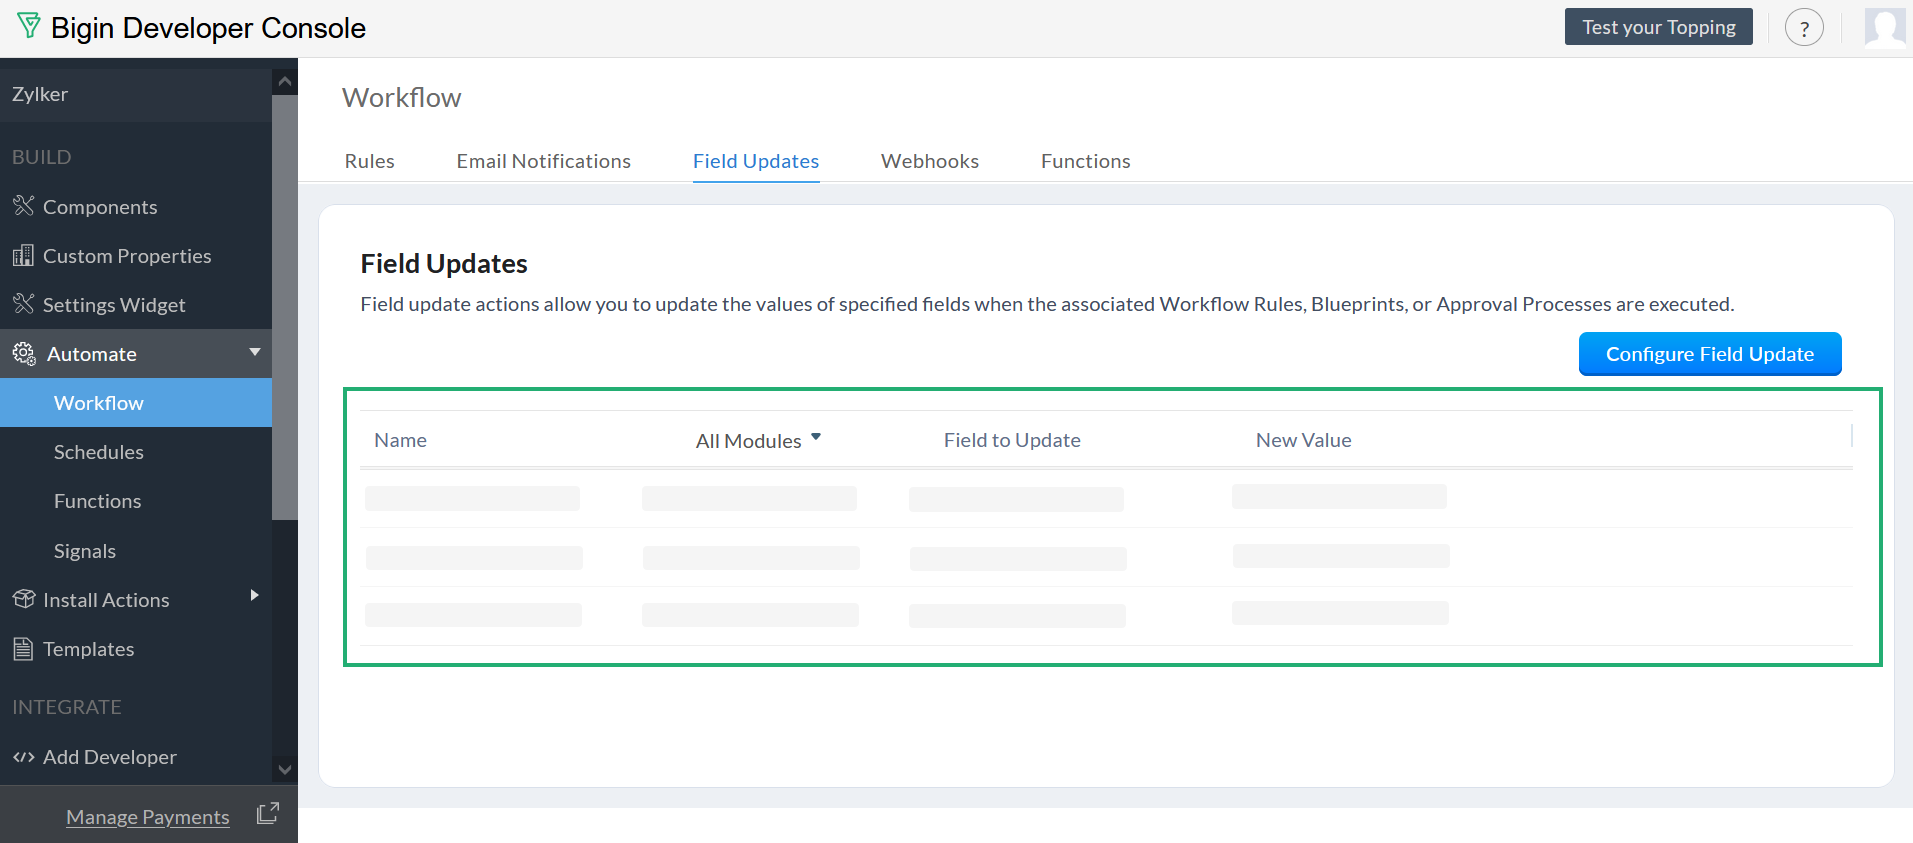This screenshot has height=843, width=1913.
Task: Click the Custom Properties building icon
Action: [23, 256]
